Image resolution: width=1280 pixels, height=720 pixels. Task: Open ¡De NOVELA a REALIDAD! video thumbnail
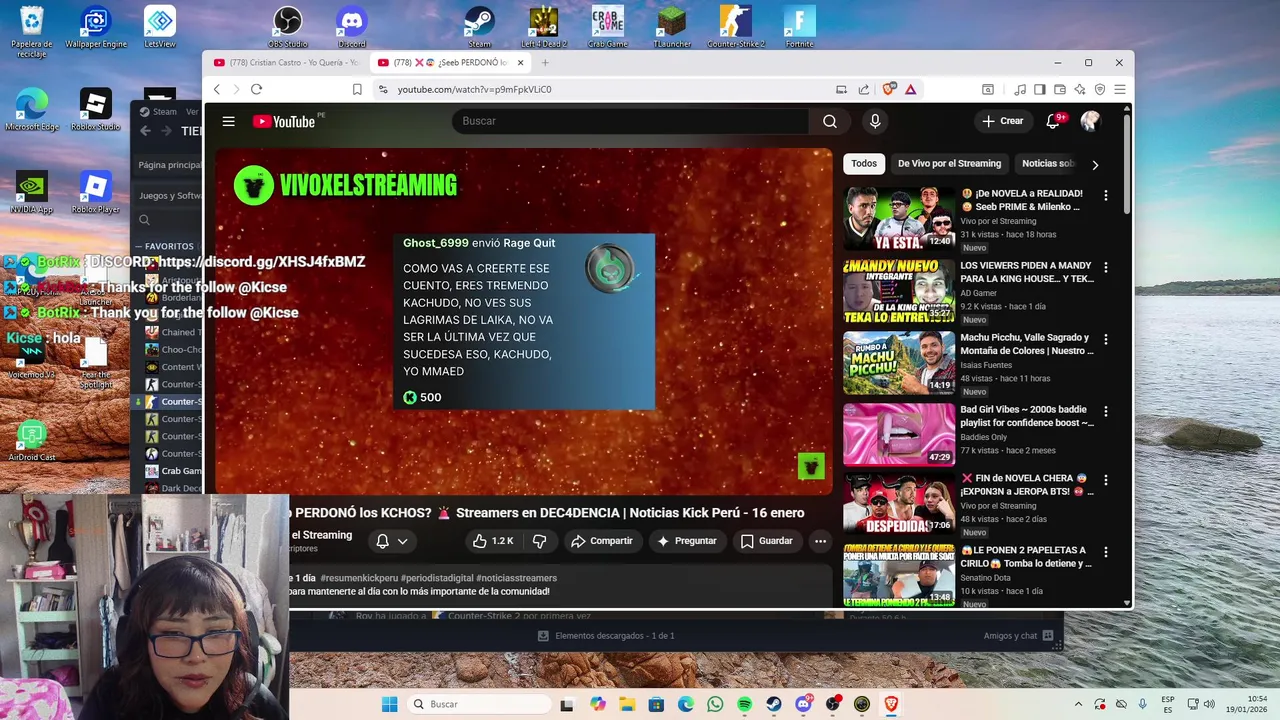tap(899, 219)
